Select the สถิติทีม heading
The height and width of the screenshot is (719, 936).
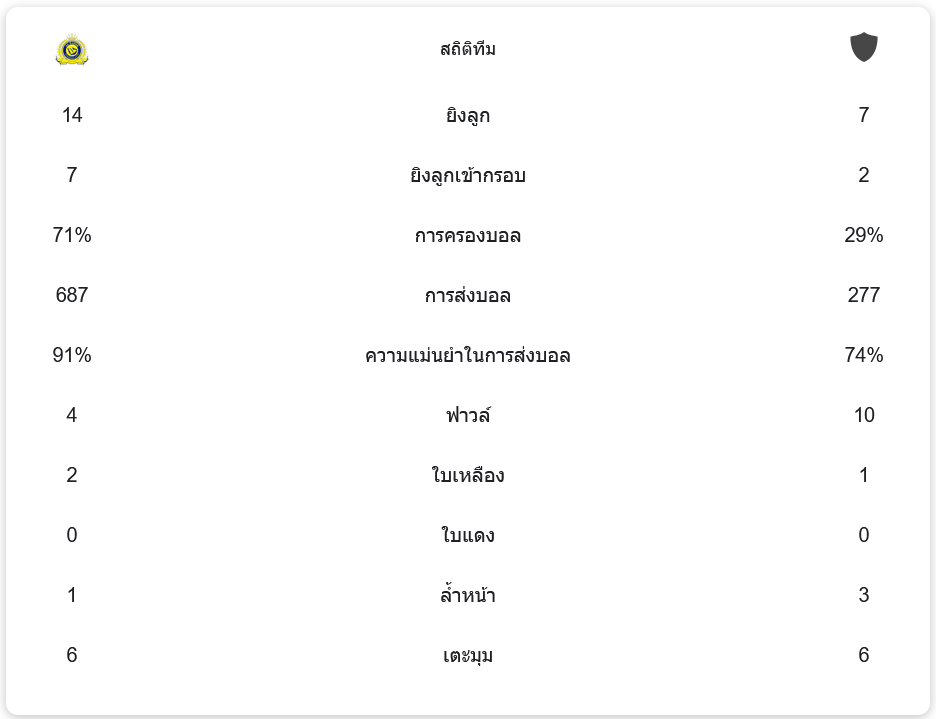[x=468, y=49]
